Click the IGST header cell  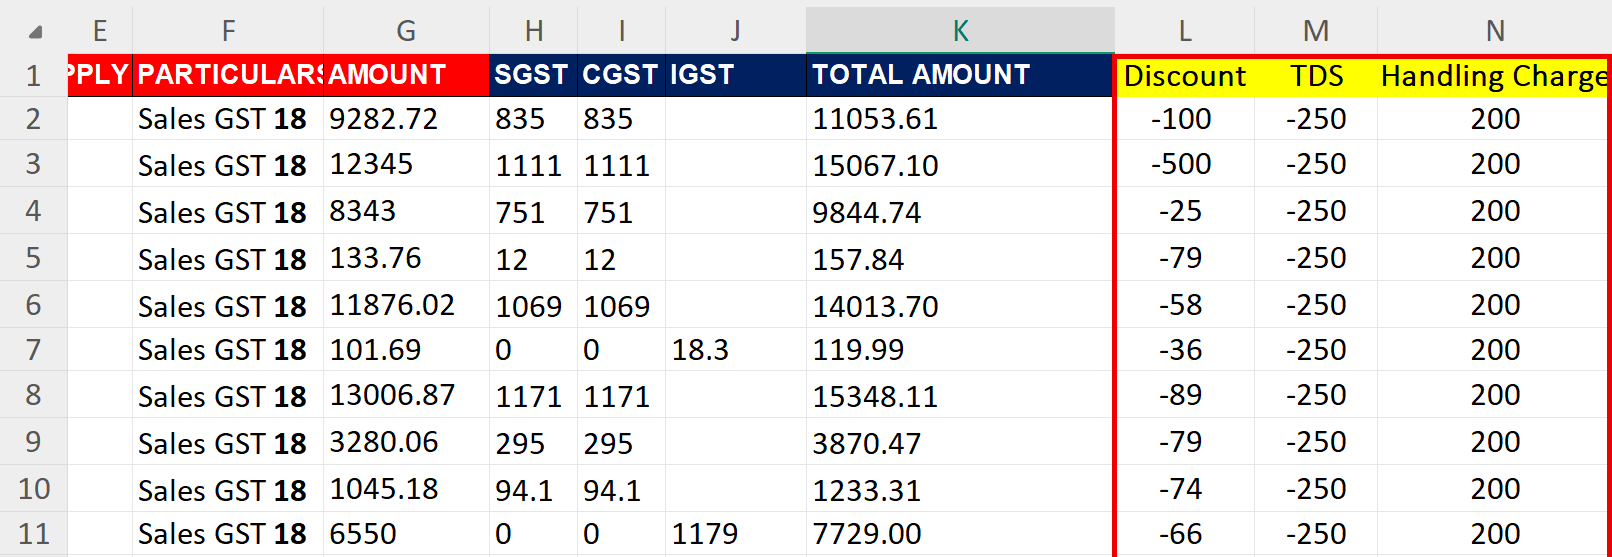pos(735,75)
